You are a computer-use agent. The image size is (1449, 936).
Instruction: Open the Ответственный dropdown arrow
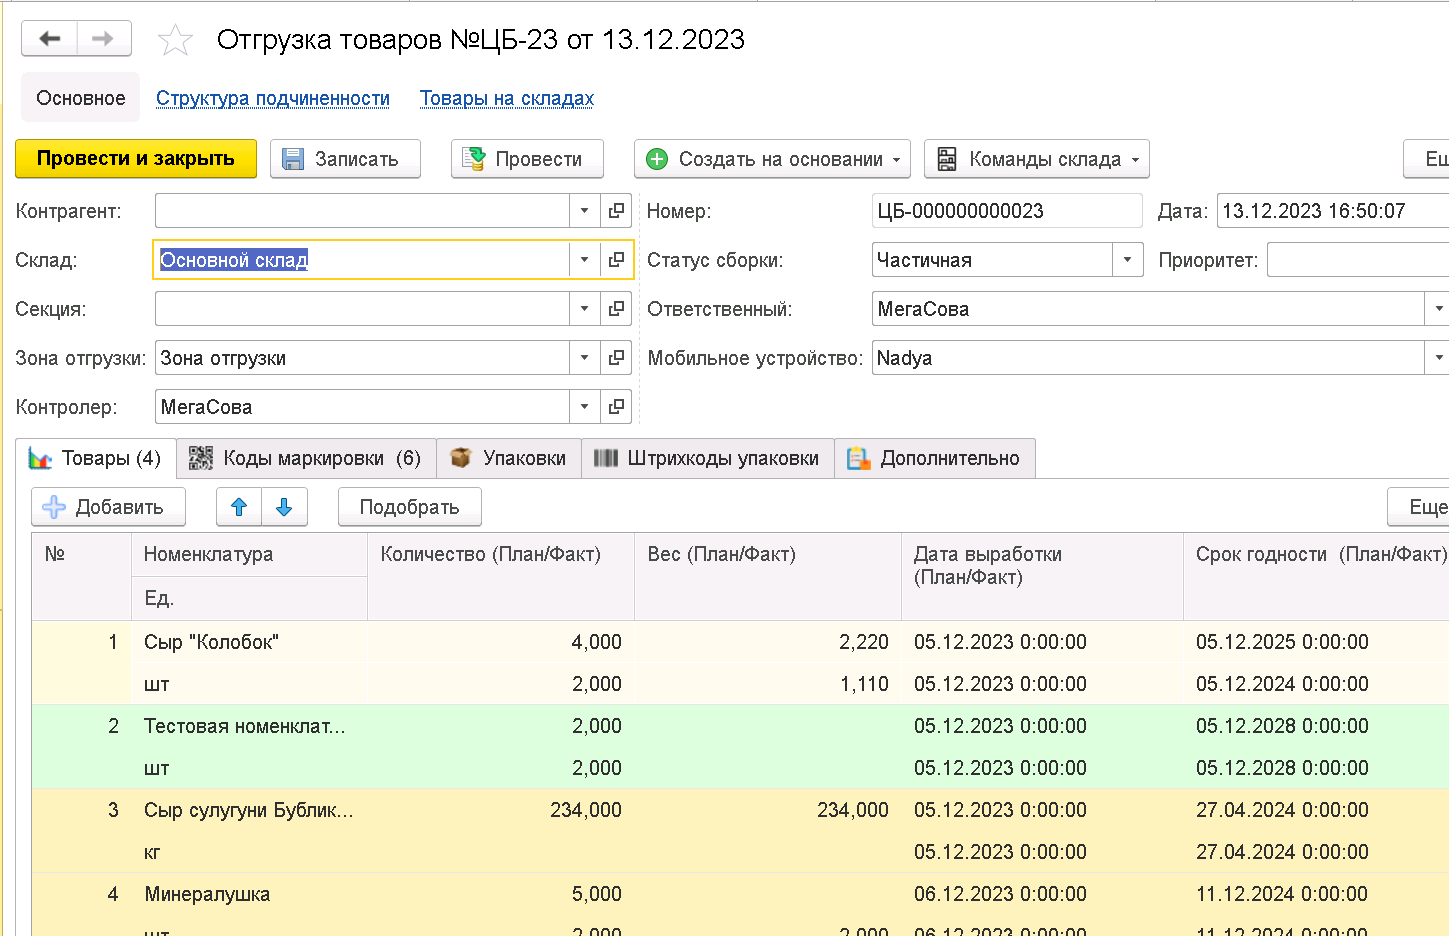click(1438, 309)
